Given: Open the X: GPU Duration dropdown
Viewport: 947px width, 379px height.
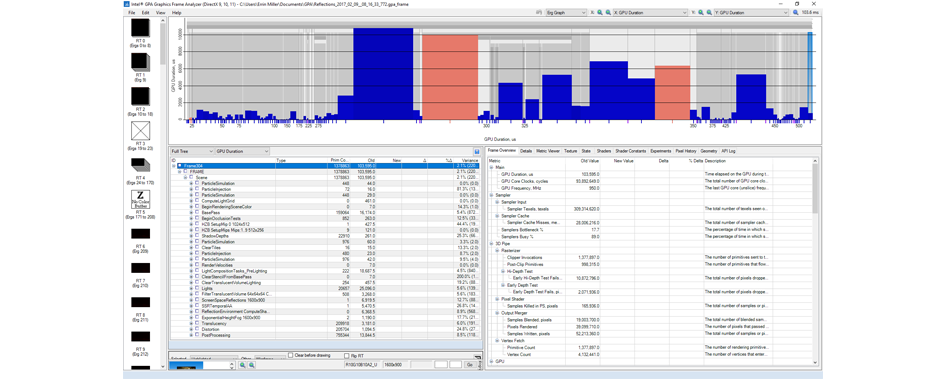Looking at the screenshot, I should [x=650, y=12].
